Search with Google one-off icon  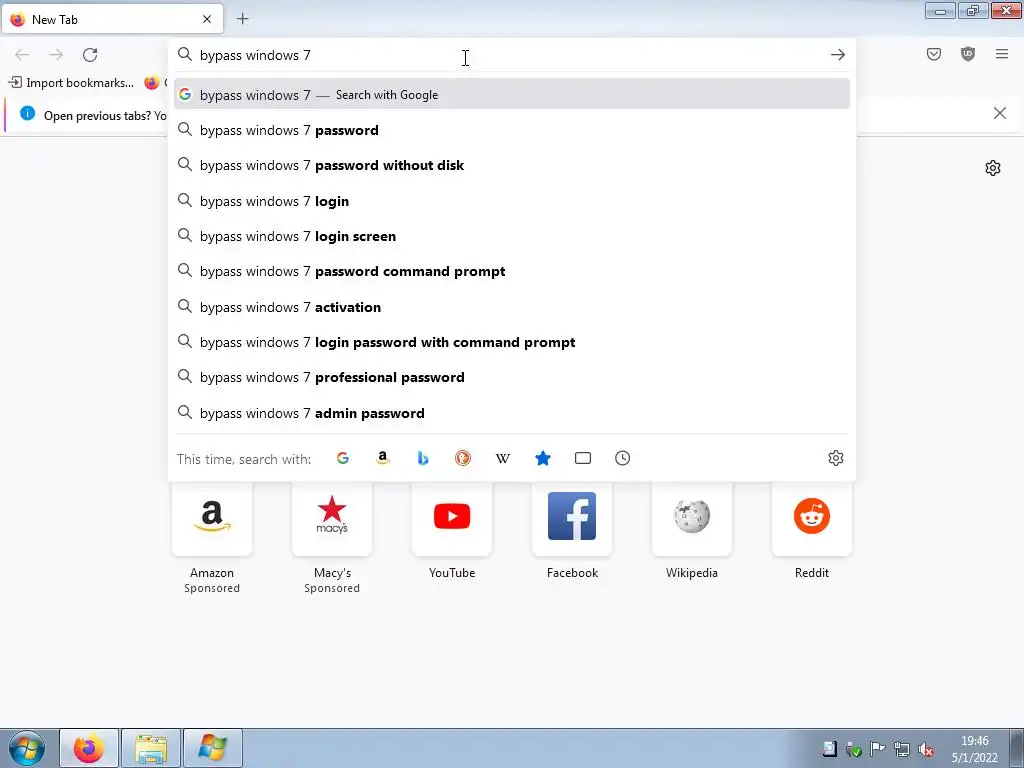tap(343, 458)
